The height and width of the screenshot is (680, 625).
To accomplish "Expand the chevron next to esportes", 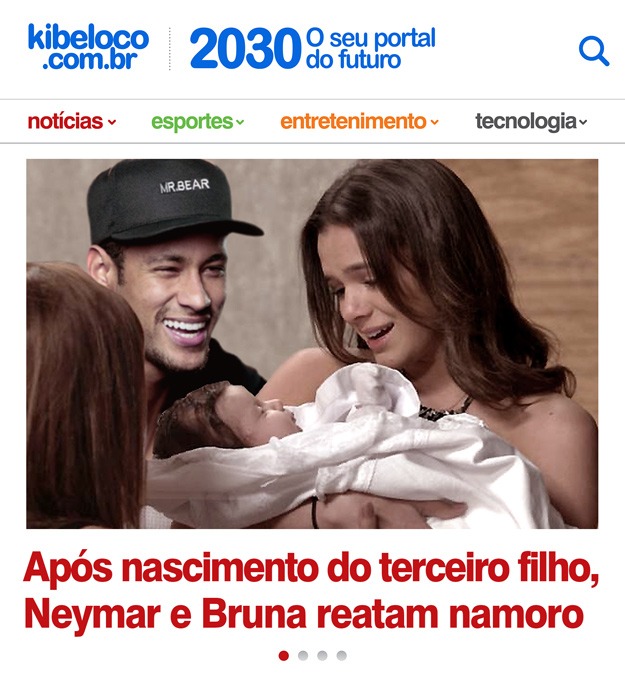I will [x=240, y=122].
